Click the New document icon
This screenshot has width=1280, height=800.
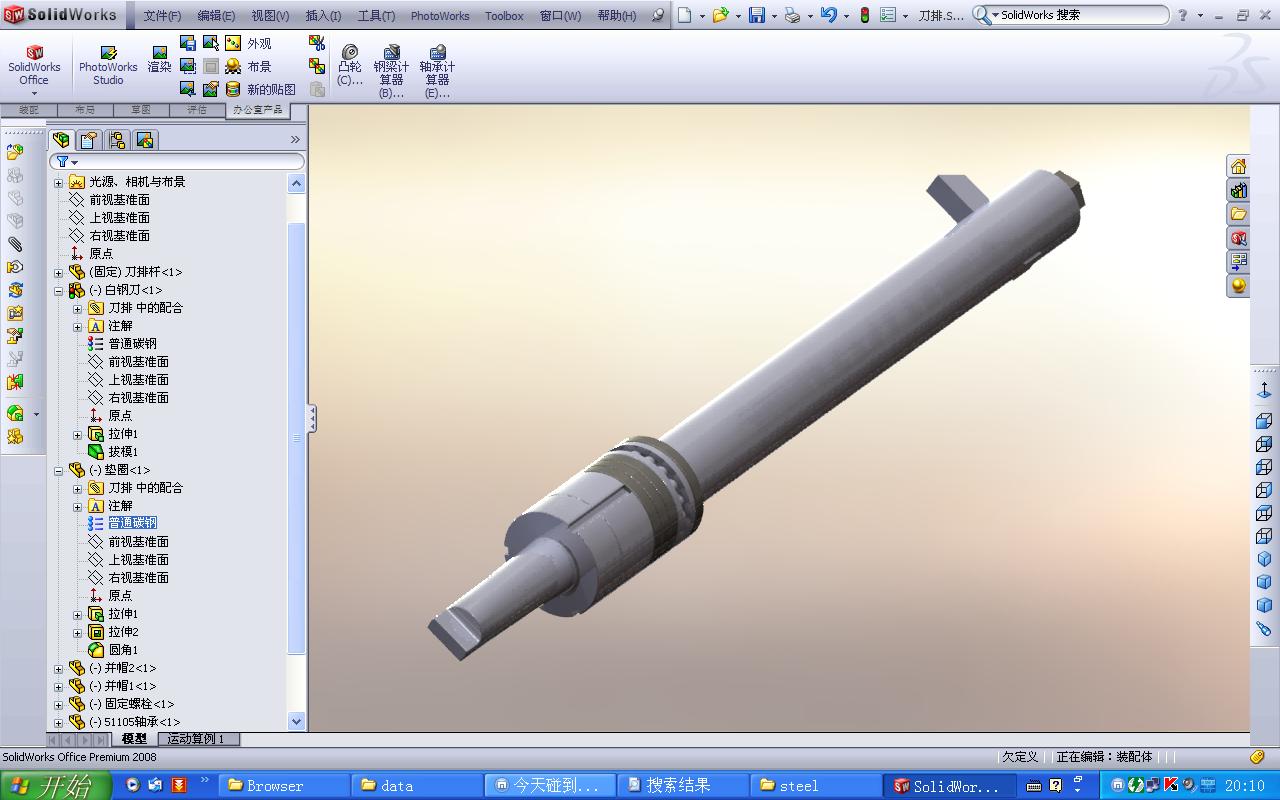(684, 15)
